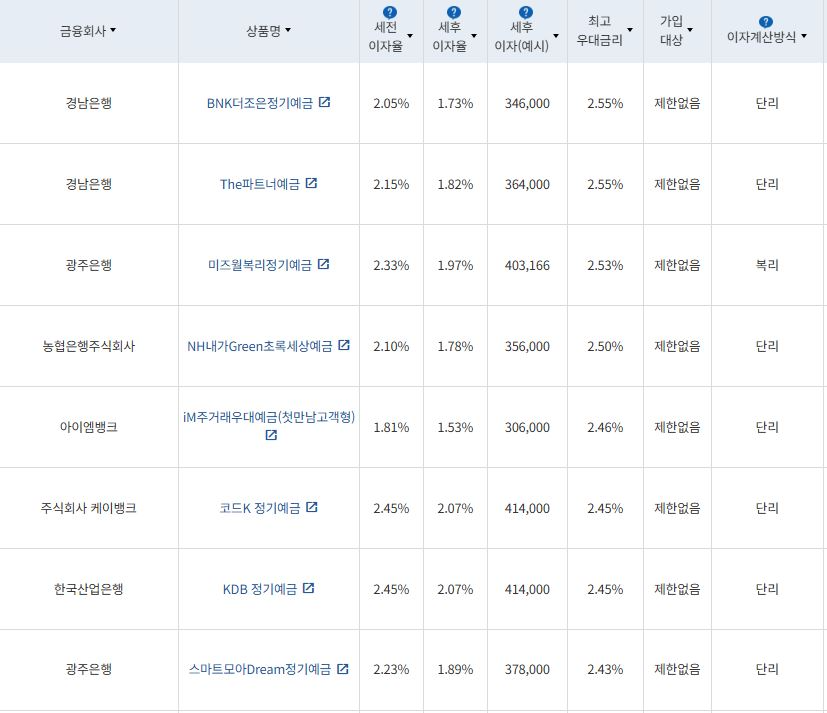Click the 세후 이자율 question mark icon
The width and height of the screenshot is (827, 713).
[x=452, y=11]
